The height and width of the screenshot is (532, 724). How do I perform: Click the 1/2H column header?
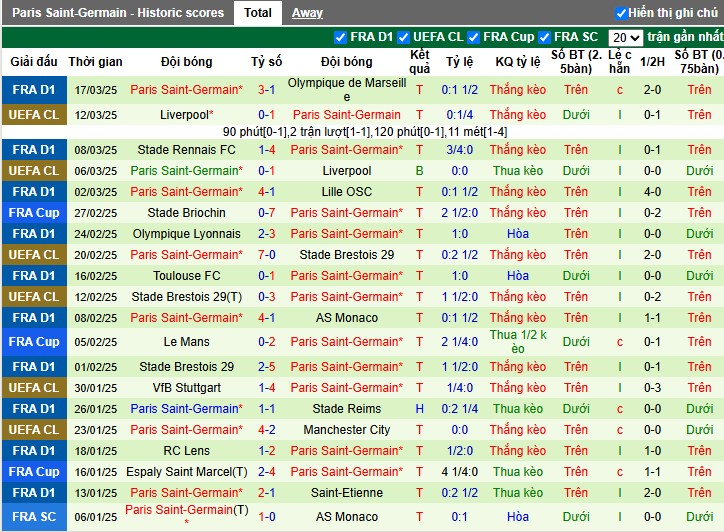click(652, 62)
